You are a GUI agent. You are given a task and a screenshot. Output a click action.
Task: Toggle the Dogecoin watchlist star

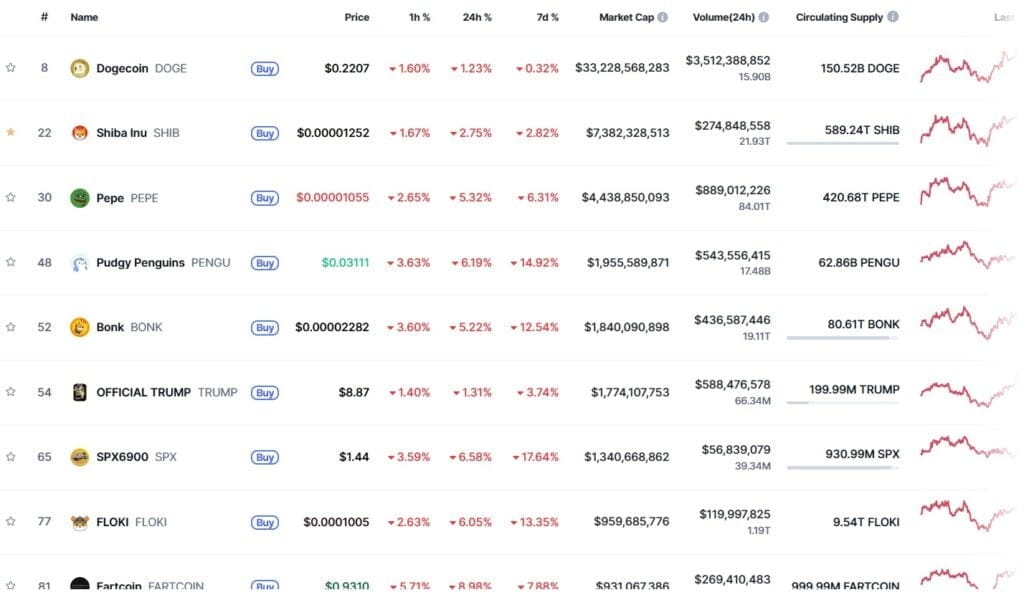[x=10, y=67]
